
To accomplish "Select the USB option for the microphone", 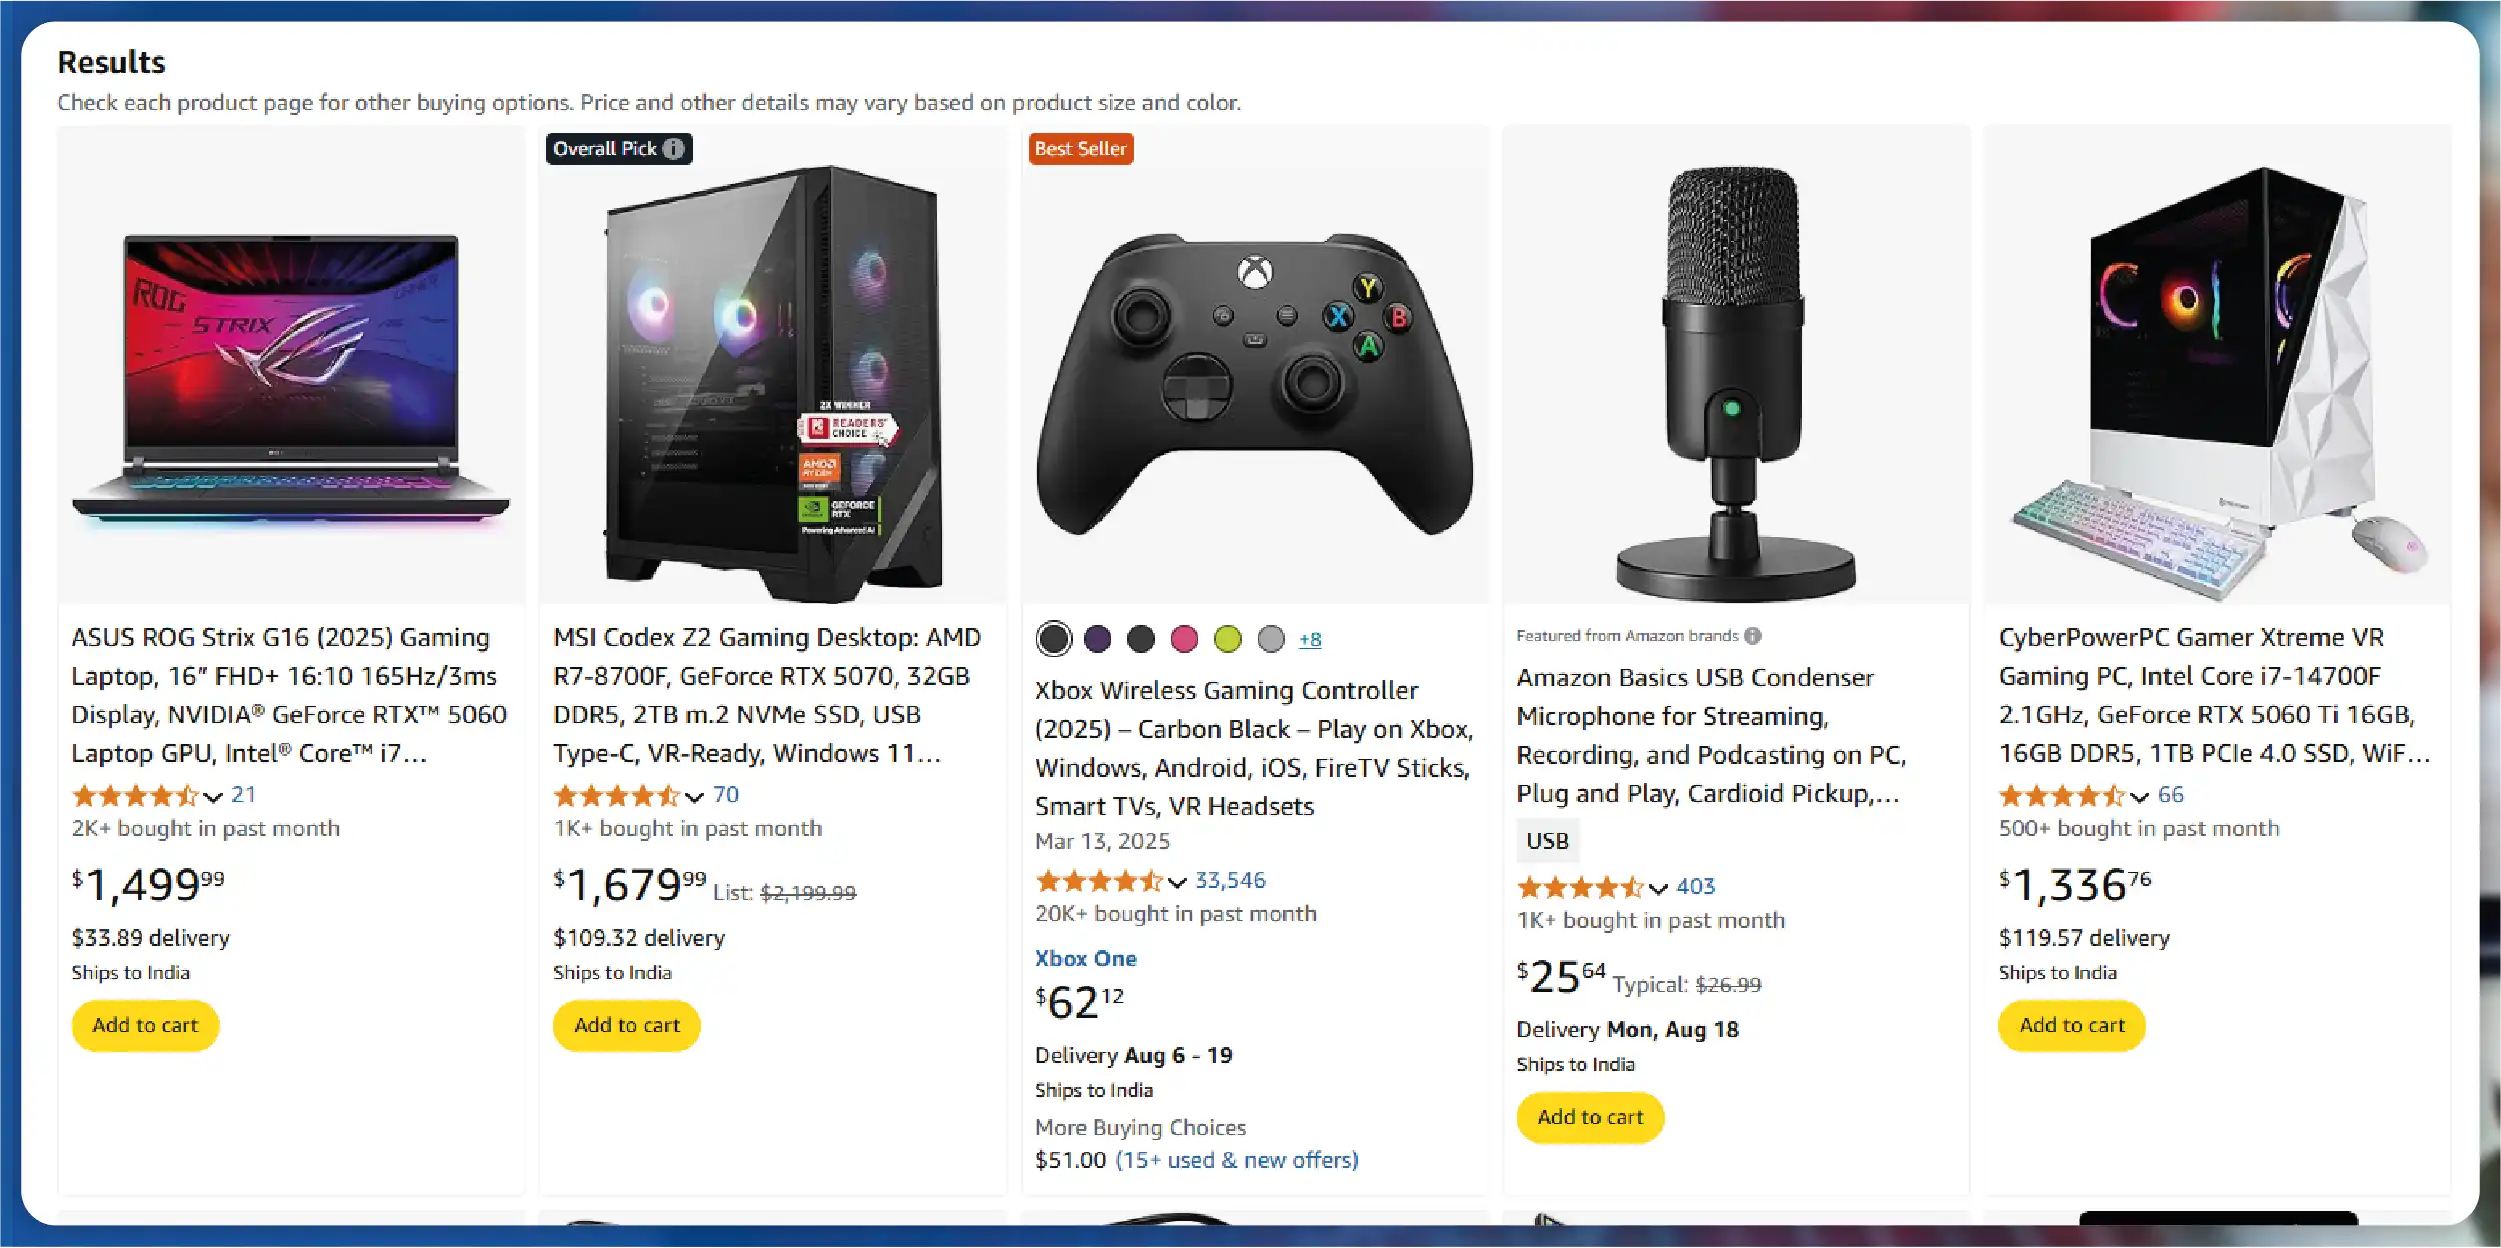I will click(x=1547, y=841).
